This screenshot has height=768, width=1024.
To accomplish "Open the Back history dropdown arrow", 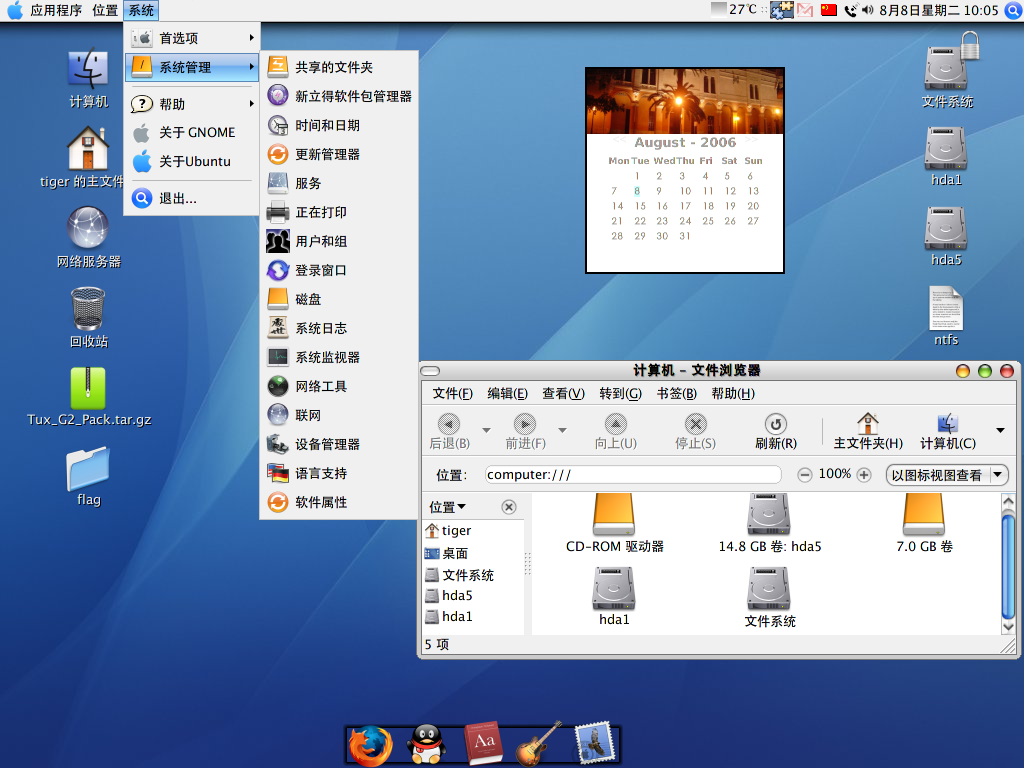I will [x=487, y=430].
